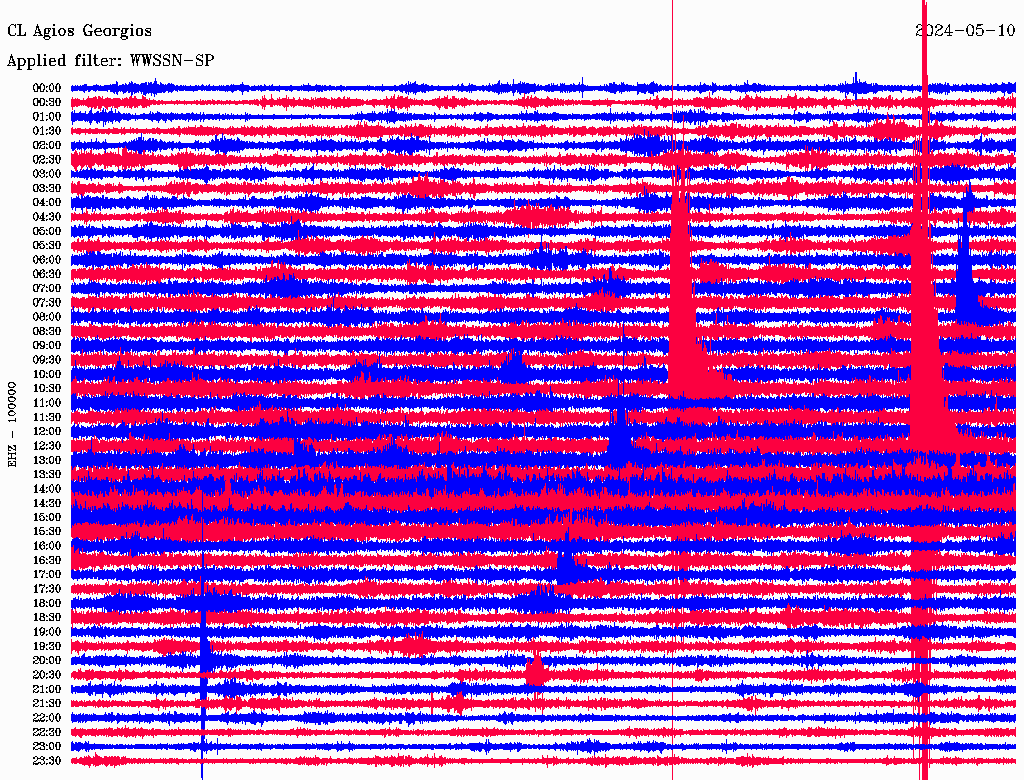Select the 06:30 time label
This screenshot has height=780, width=1024.
click(x=47, y=274)
